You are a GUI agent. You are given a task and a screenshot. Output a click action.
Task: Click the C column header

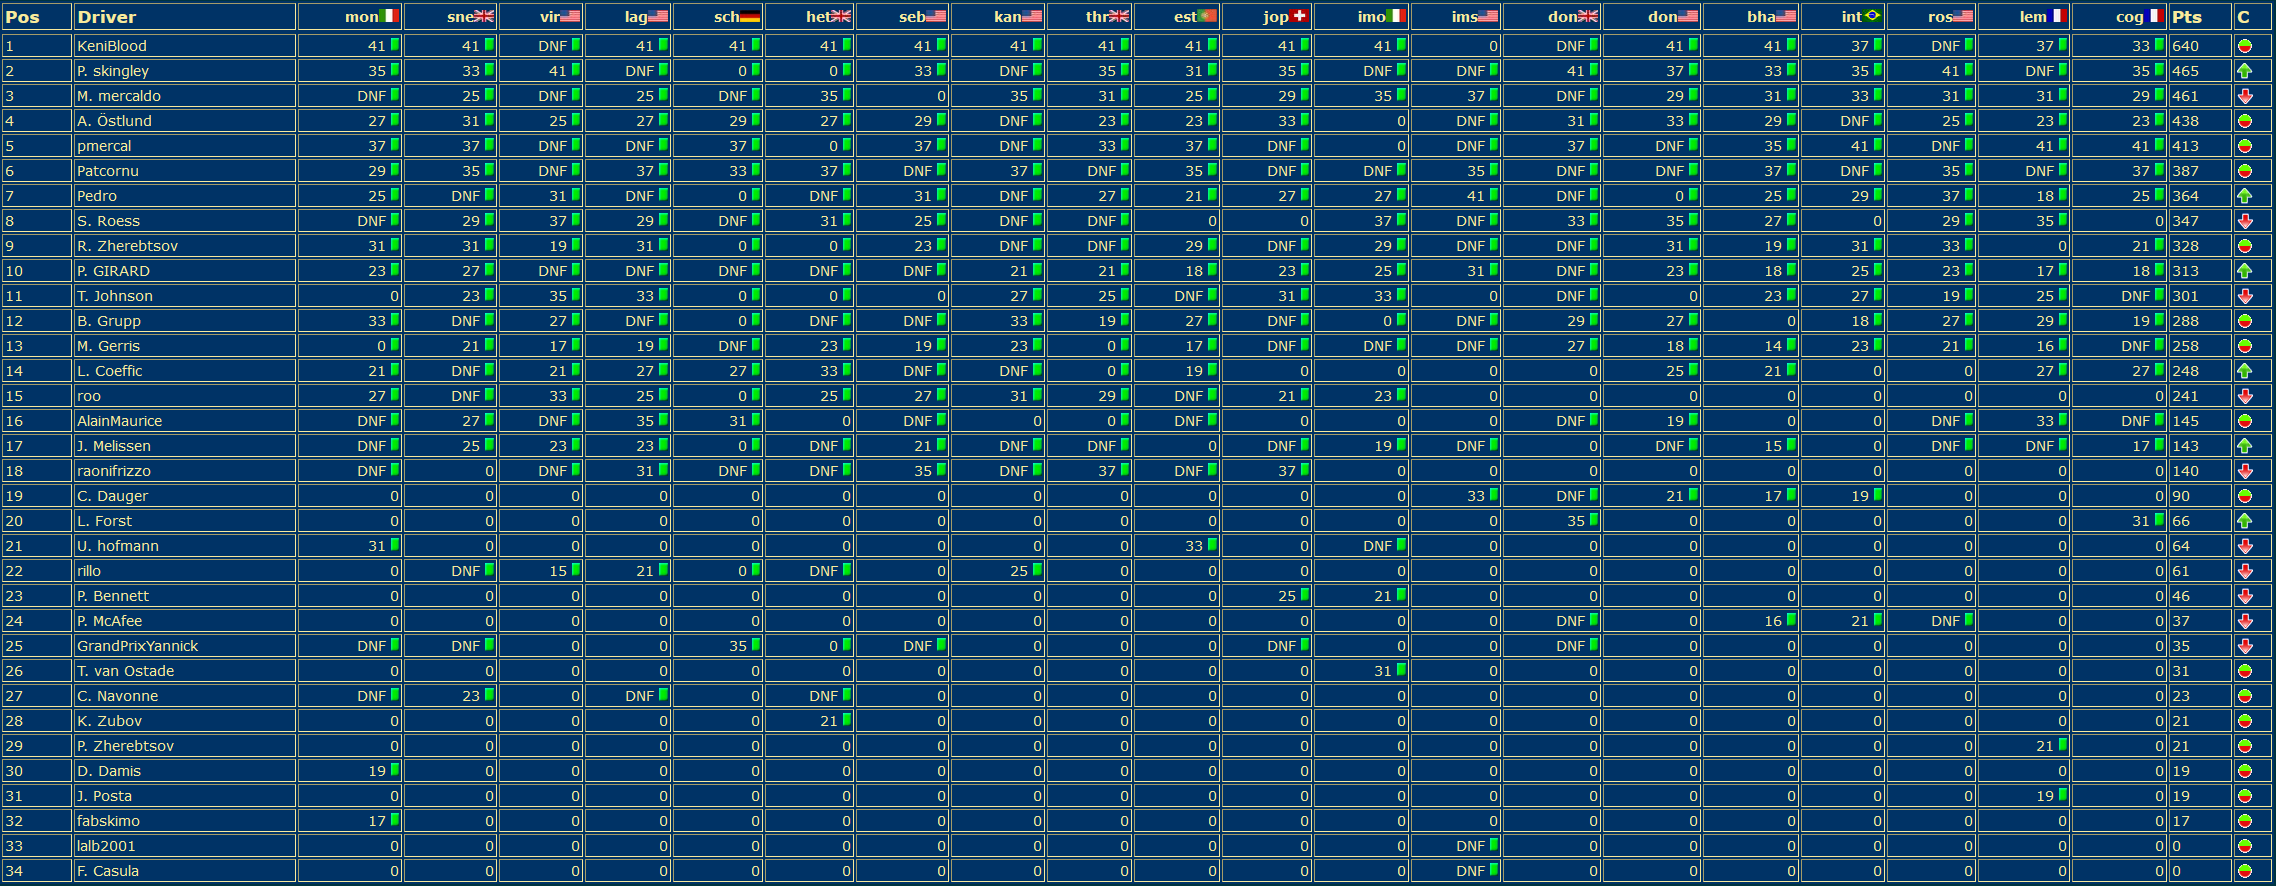tap(2243, 17)
